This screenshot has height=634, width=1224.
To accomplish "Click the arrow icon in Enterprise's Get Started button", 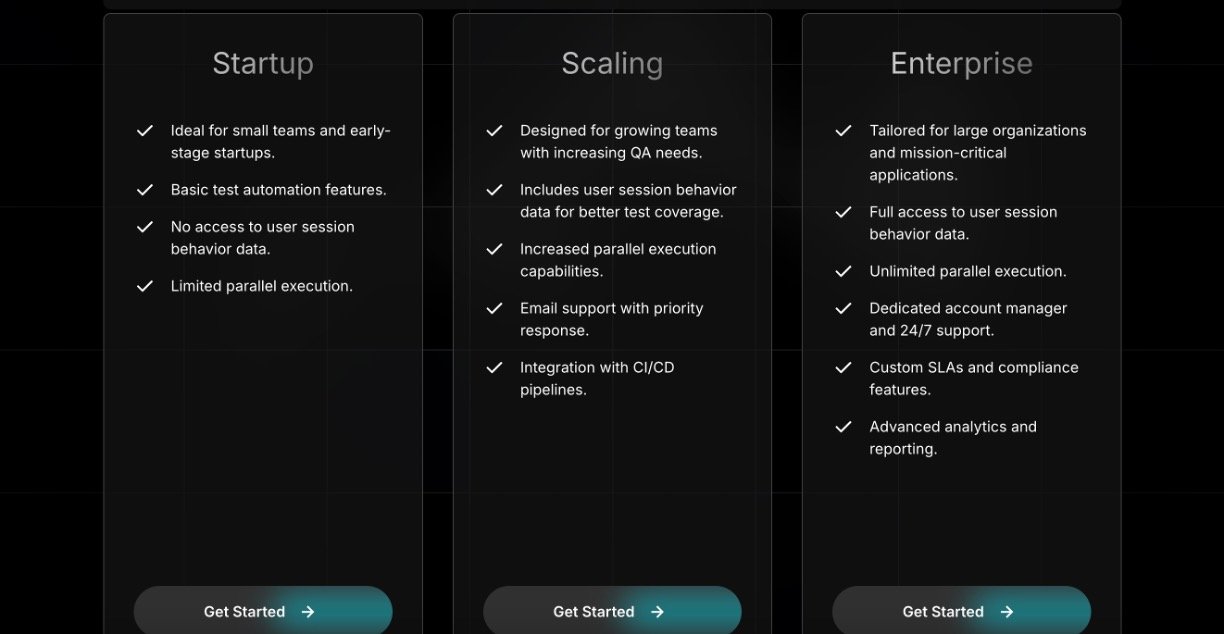I will [1007, 612].
